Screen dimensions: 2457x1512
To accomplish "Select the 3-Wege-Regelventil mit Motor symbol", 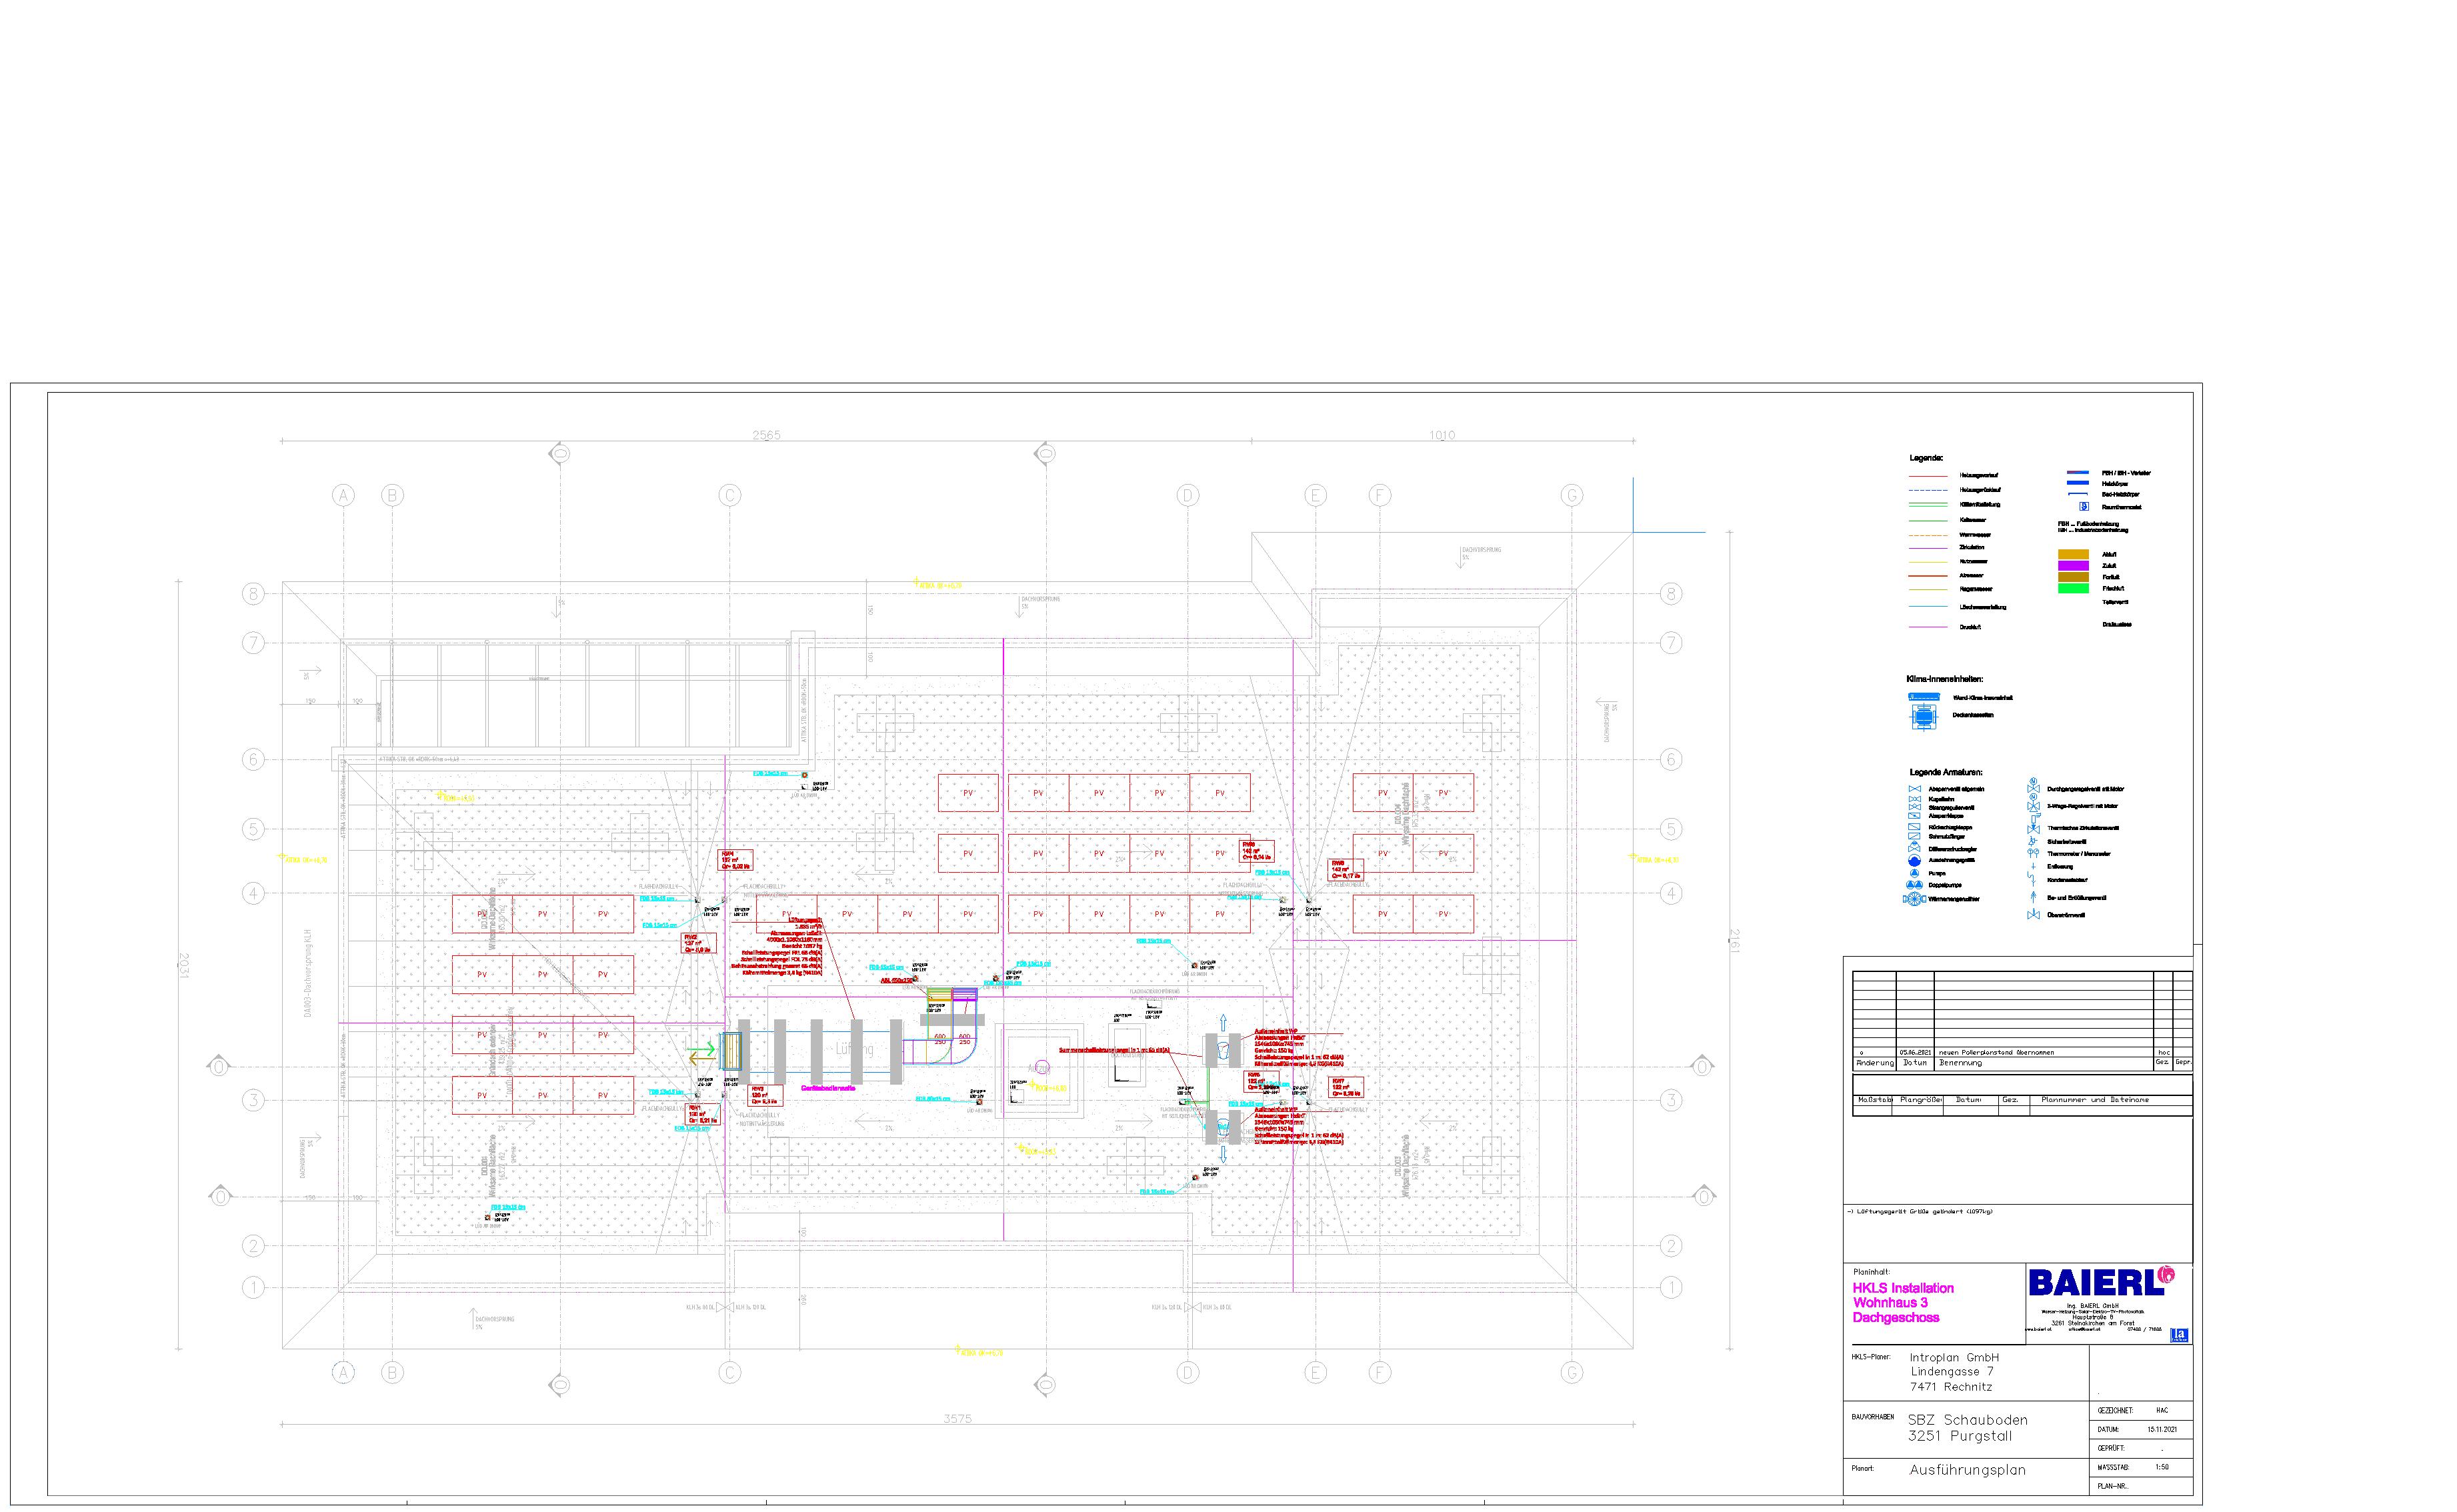I will tap(2034, 804).
